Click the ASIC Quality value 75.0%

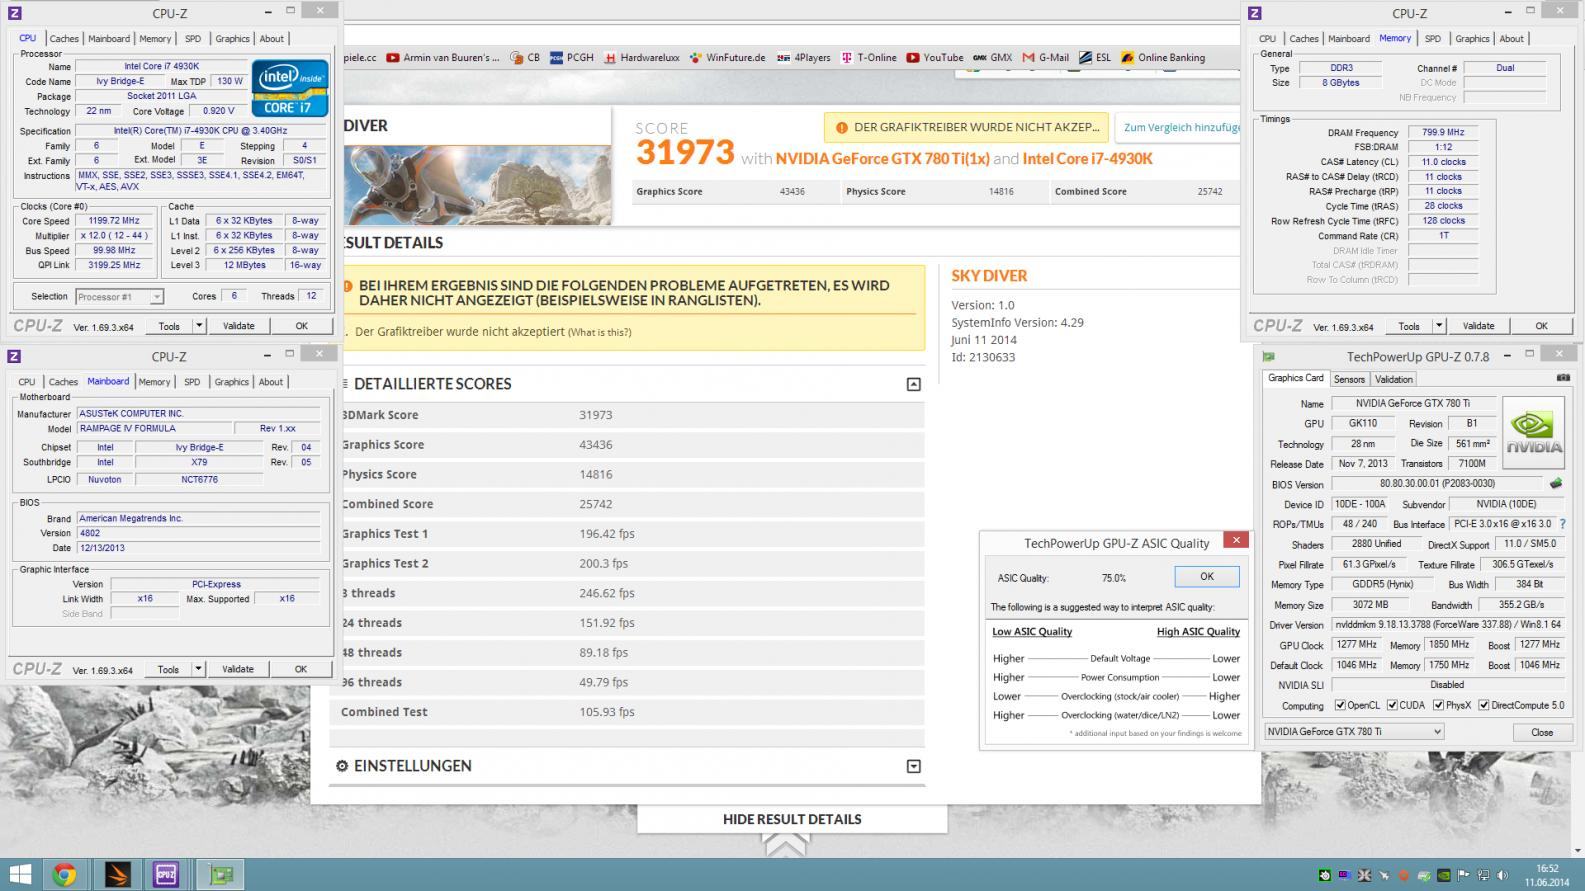[1113, 578]
